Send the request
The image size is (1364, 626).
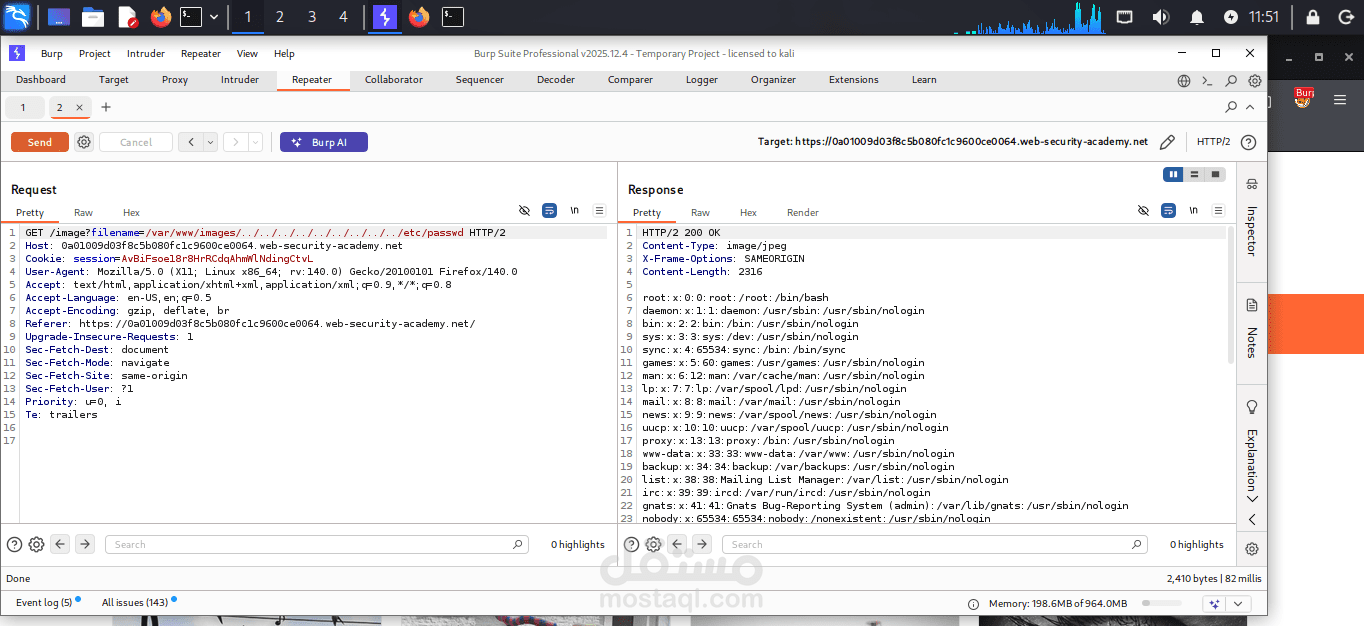click(40, 142)
